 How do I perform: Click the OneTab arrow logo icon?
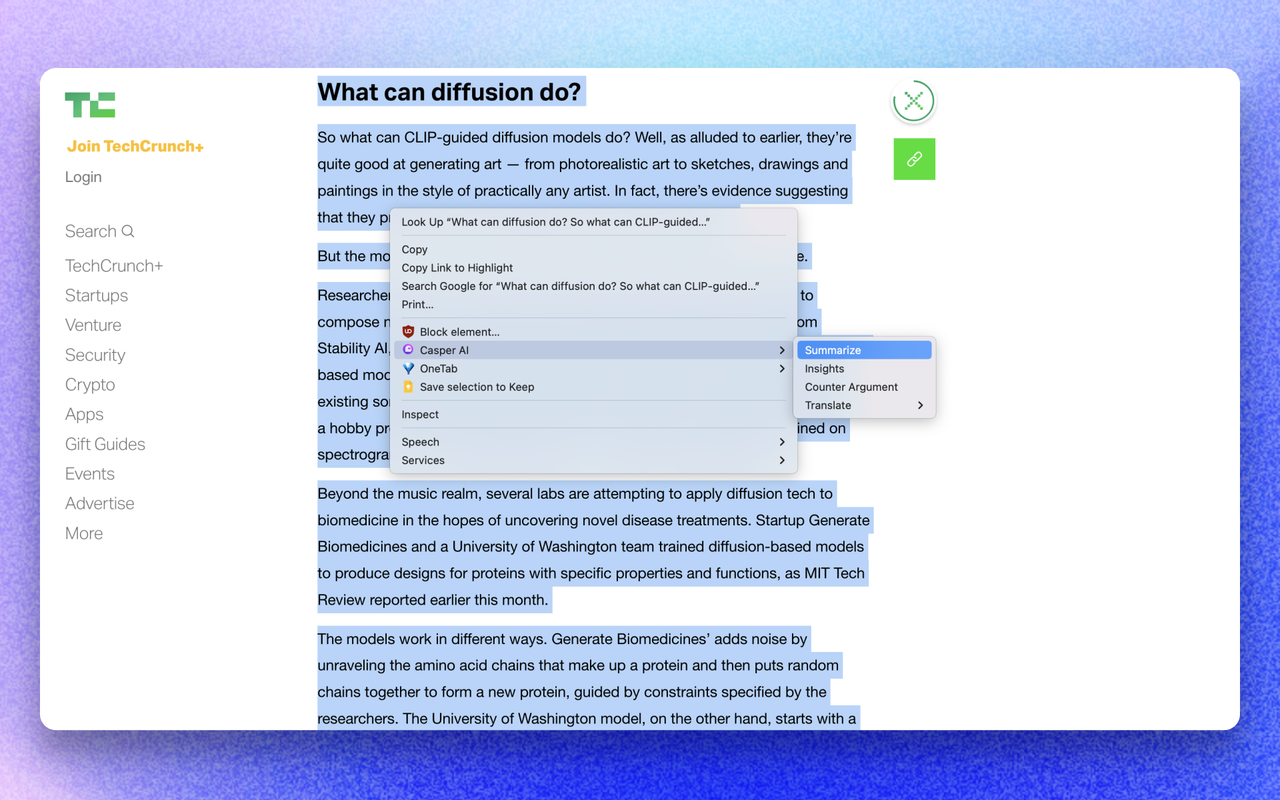pyautogui.click(x=407, y=368)
